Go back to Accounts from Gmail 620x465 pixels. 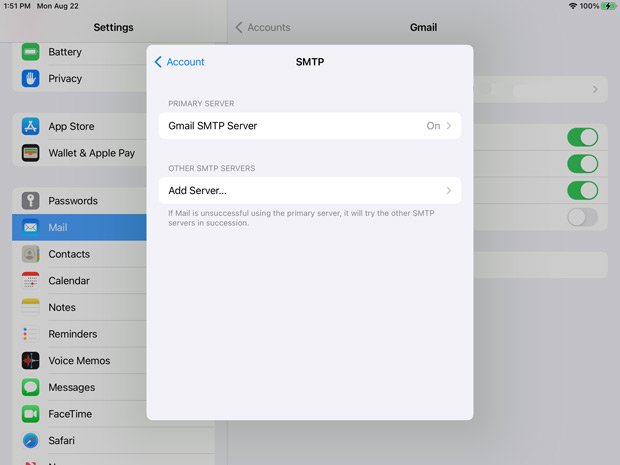[x=263, y=27]
